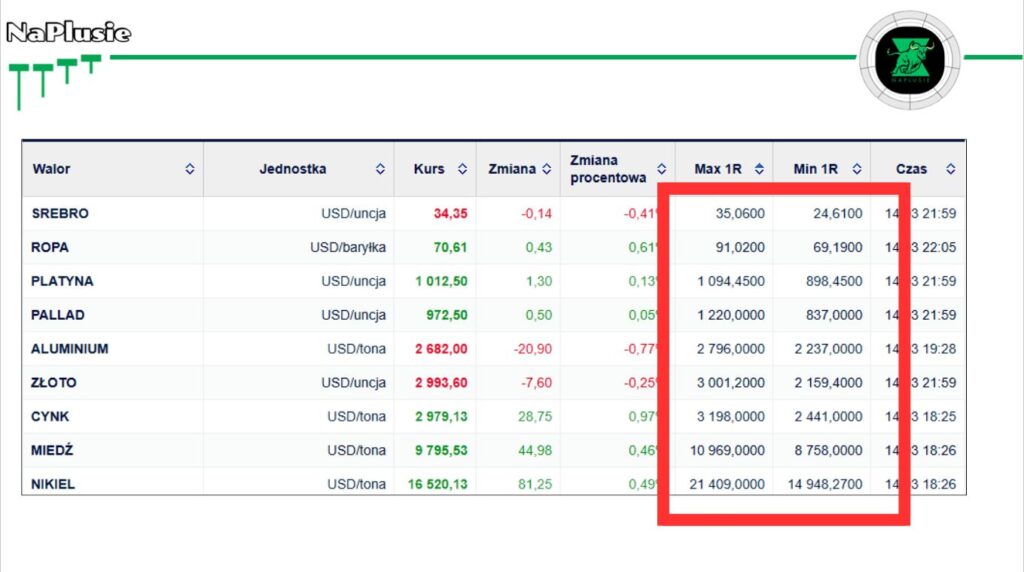Sort table by Kurs column arrows
Viewport: 1024px width, 572px height.
click(462, 169)
